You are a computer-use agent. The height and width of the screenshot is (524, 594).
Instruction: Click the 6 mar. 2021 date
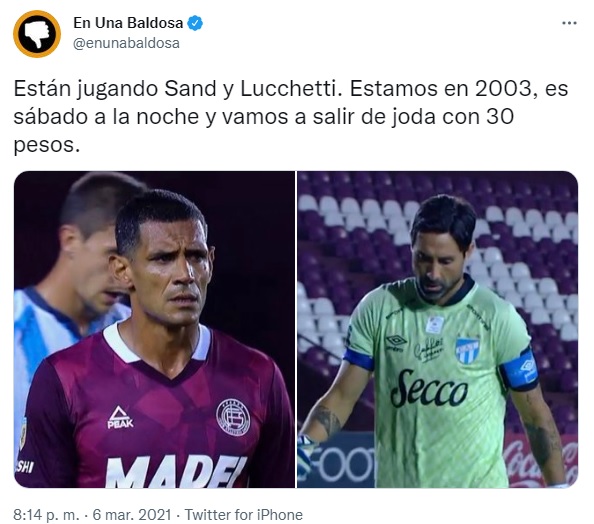pyautogui.click(x=132, y=515)
